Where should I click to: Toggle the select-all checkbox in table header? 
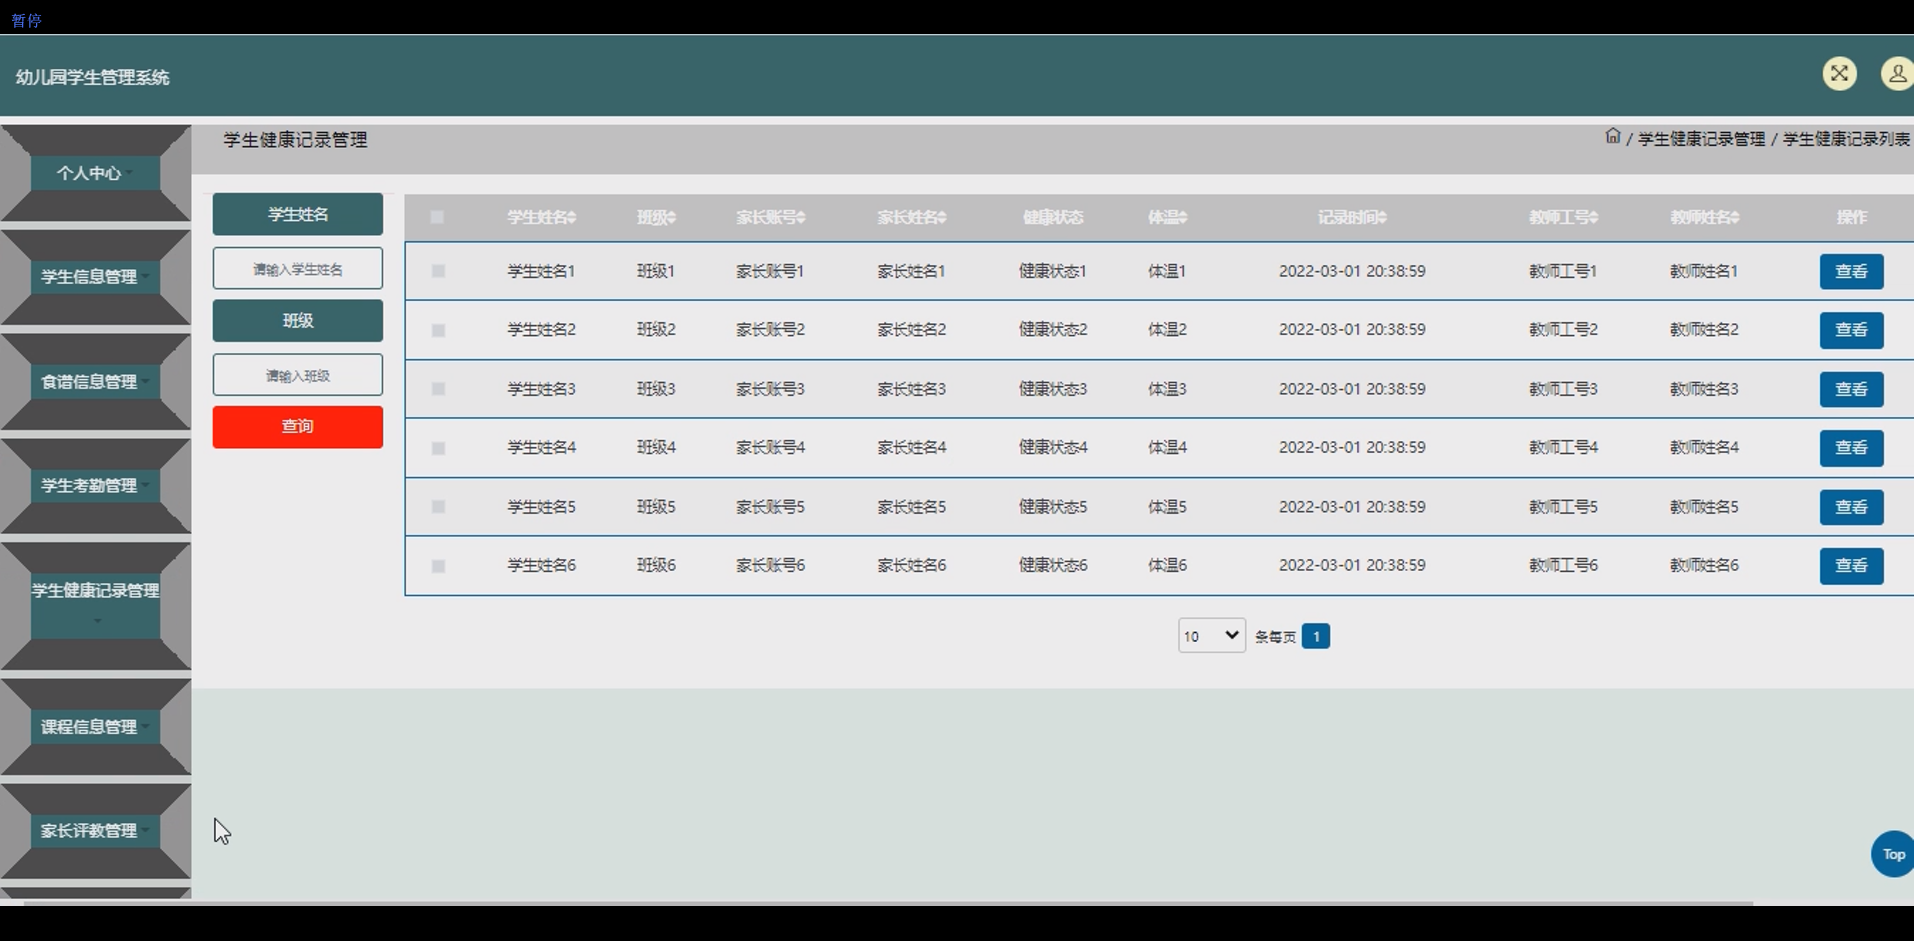(x=437, y=217)
